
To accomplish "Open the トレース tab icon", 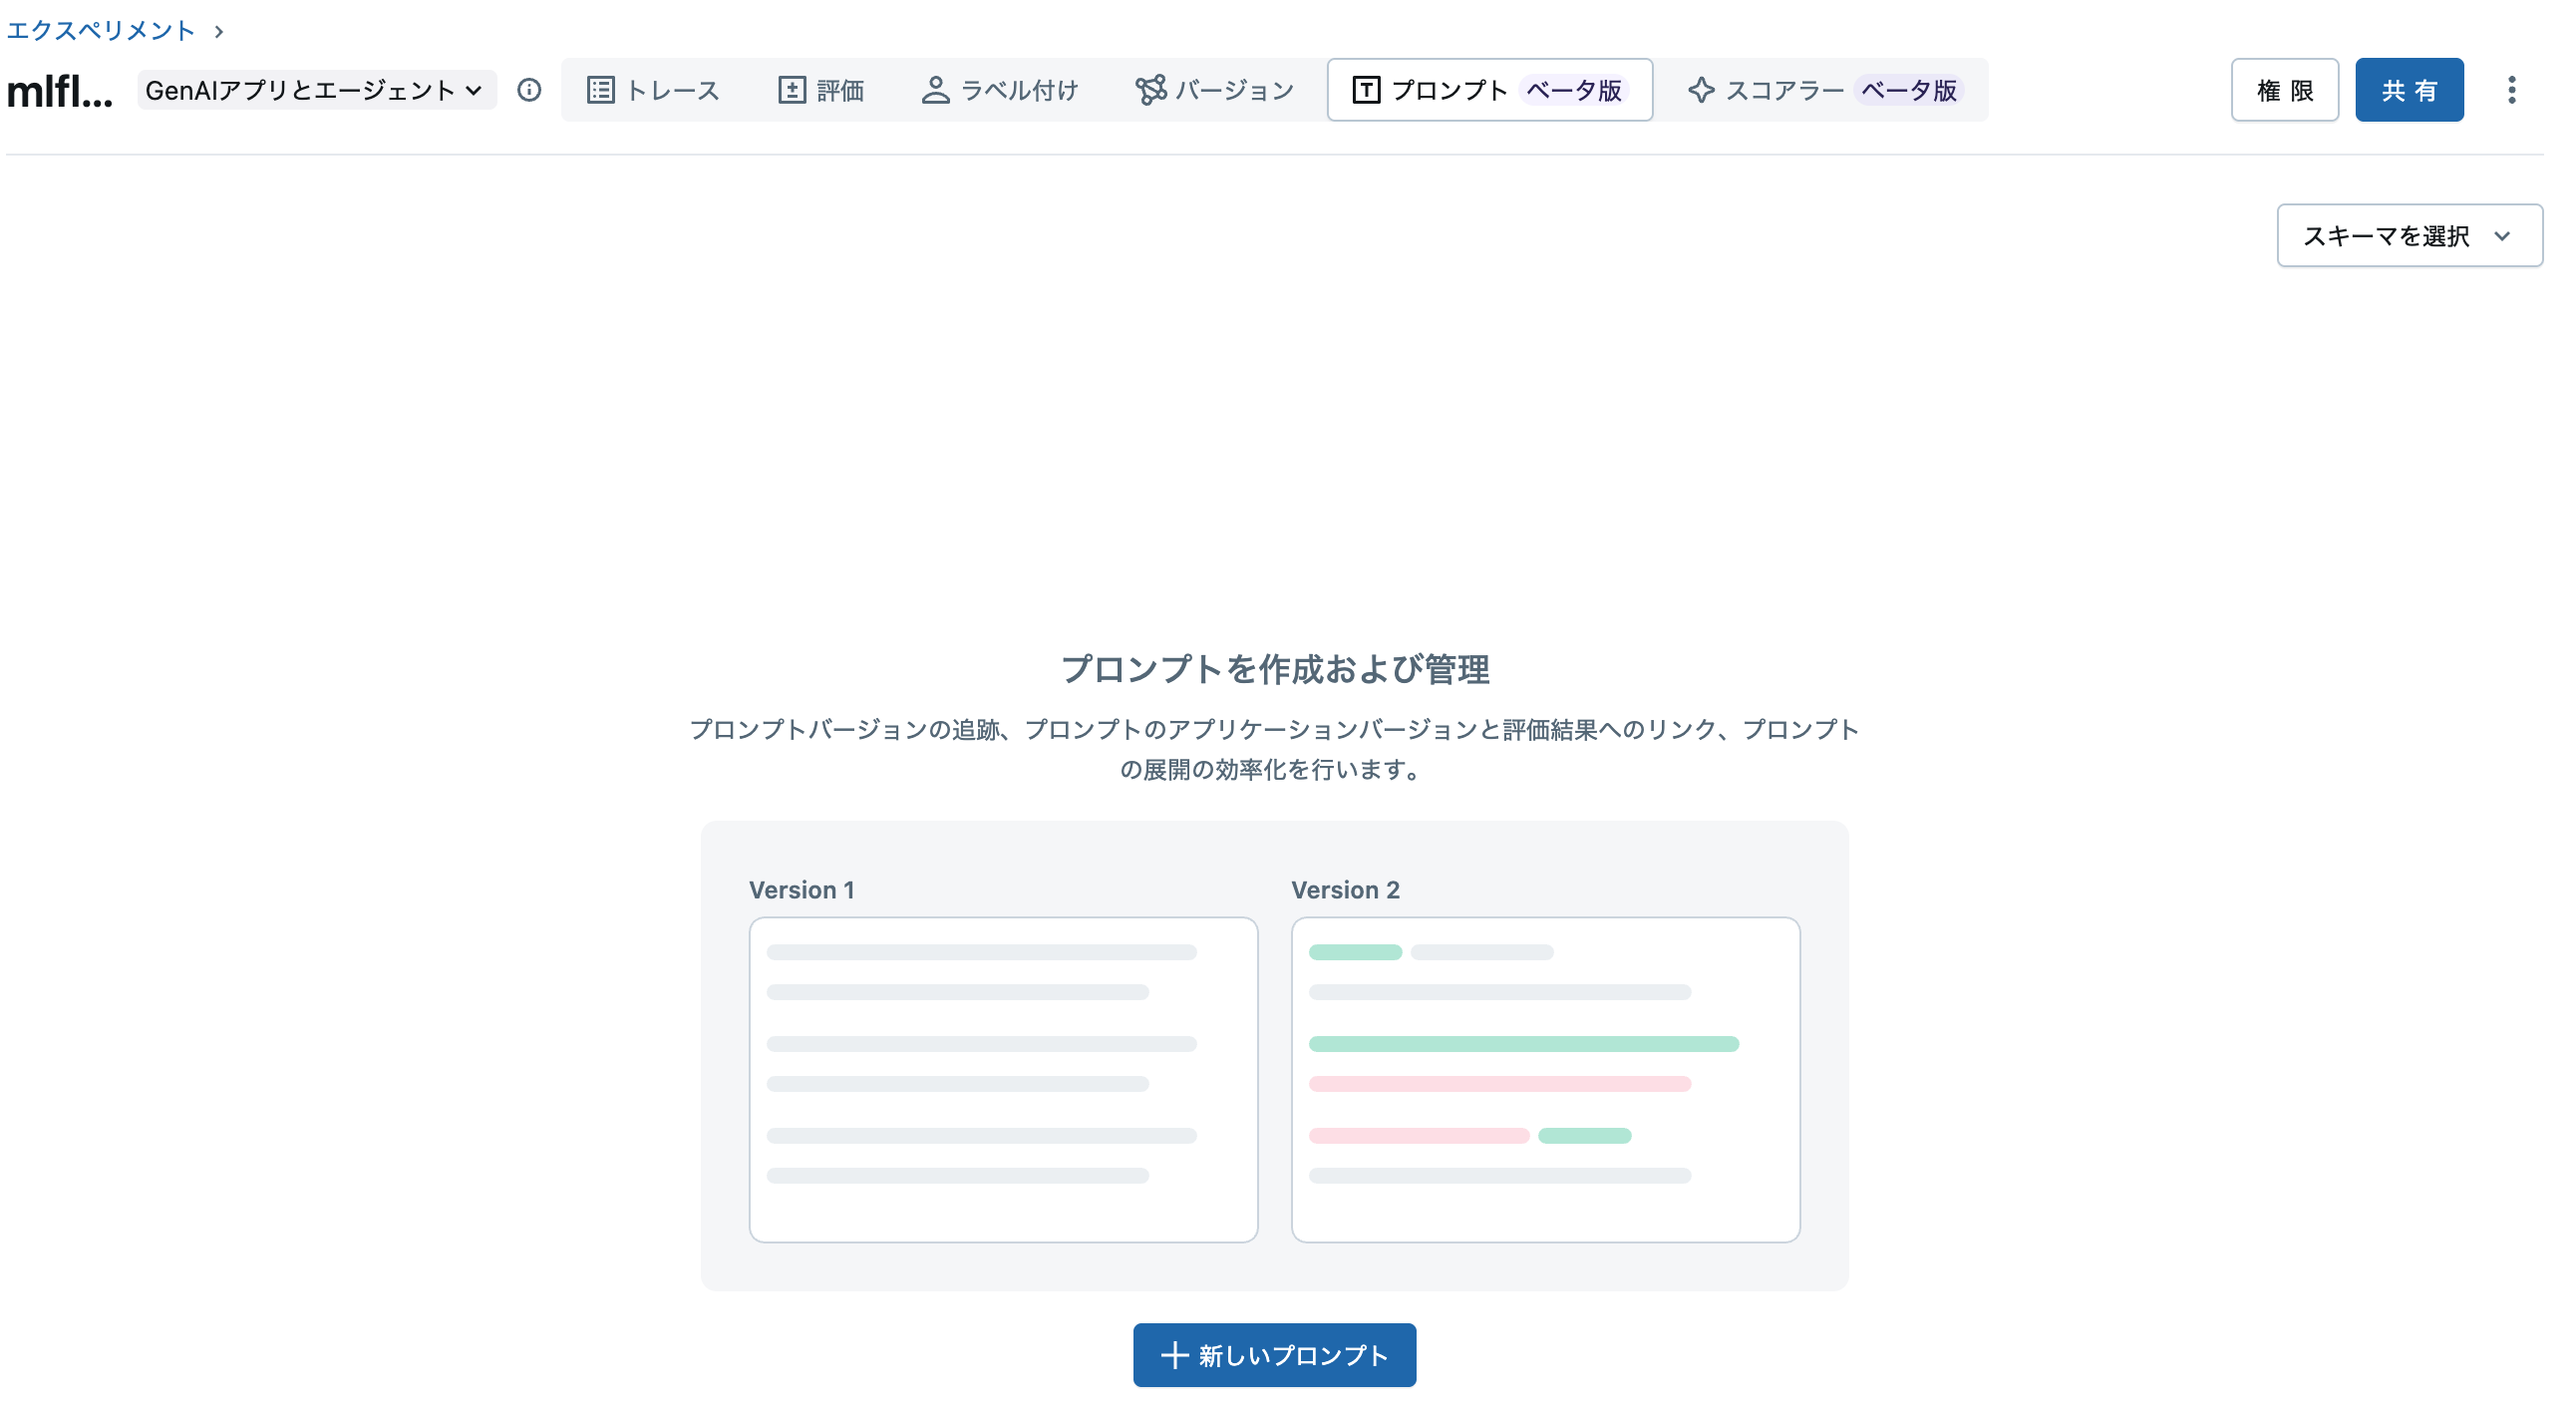I will tap(601, 90).
